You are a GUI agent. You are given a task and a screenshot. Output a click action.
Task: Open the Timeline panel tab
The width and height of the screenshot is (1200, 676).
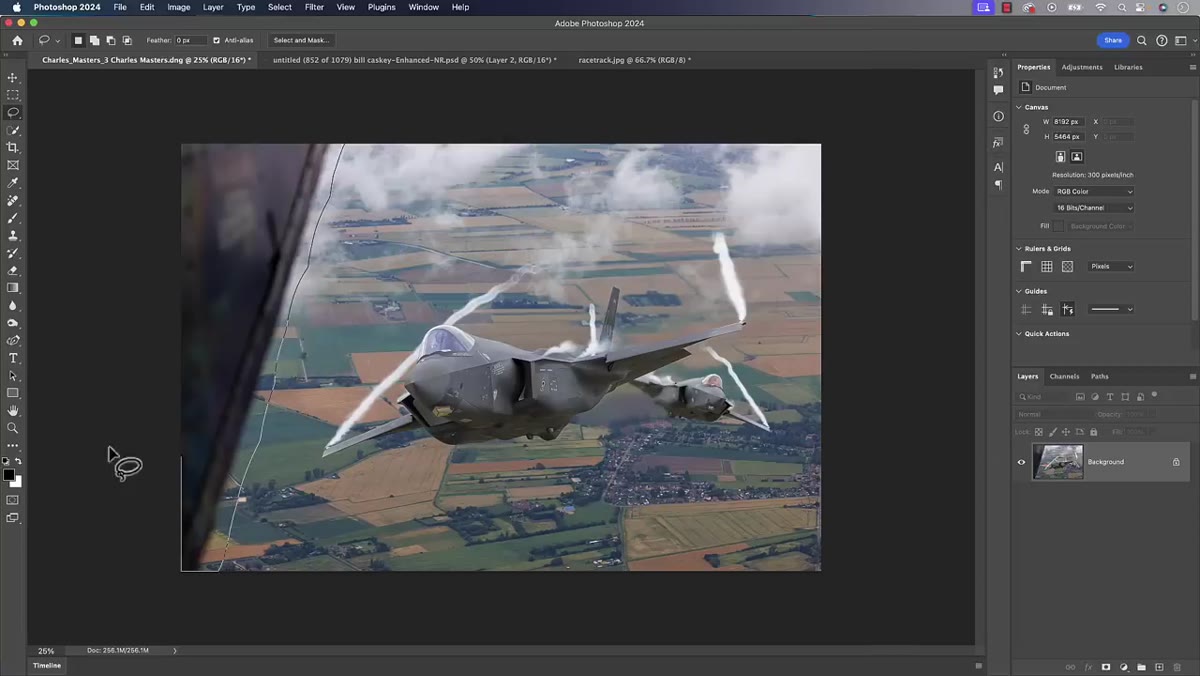click(x=47, y=665)
